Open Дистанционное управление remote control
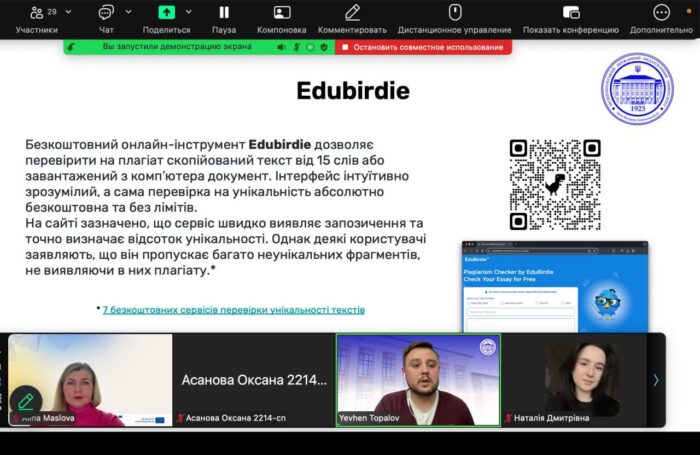 455,13
